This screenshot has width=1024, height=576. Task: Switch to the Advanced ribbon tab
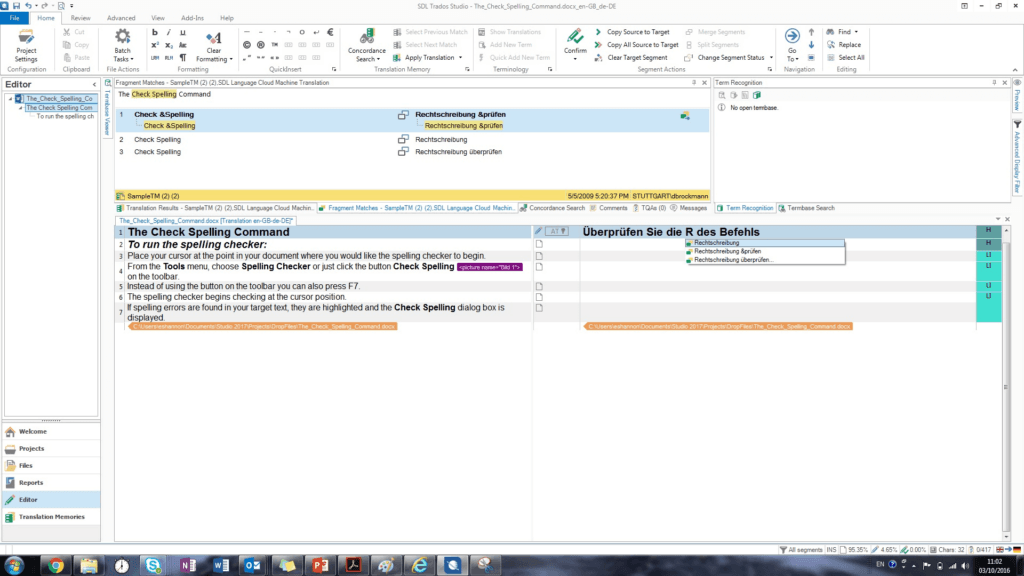(120, 18)
